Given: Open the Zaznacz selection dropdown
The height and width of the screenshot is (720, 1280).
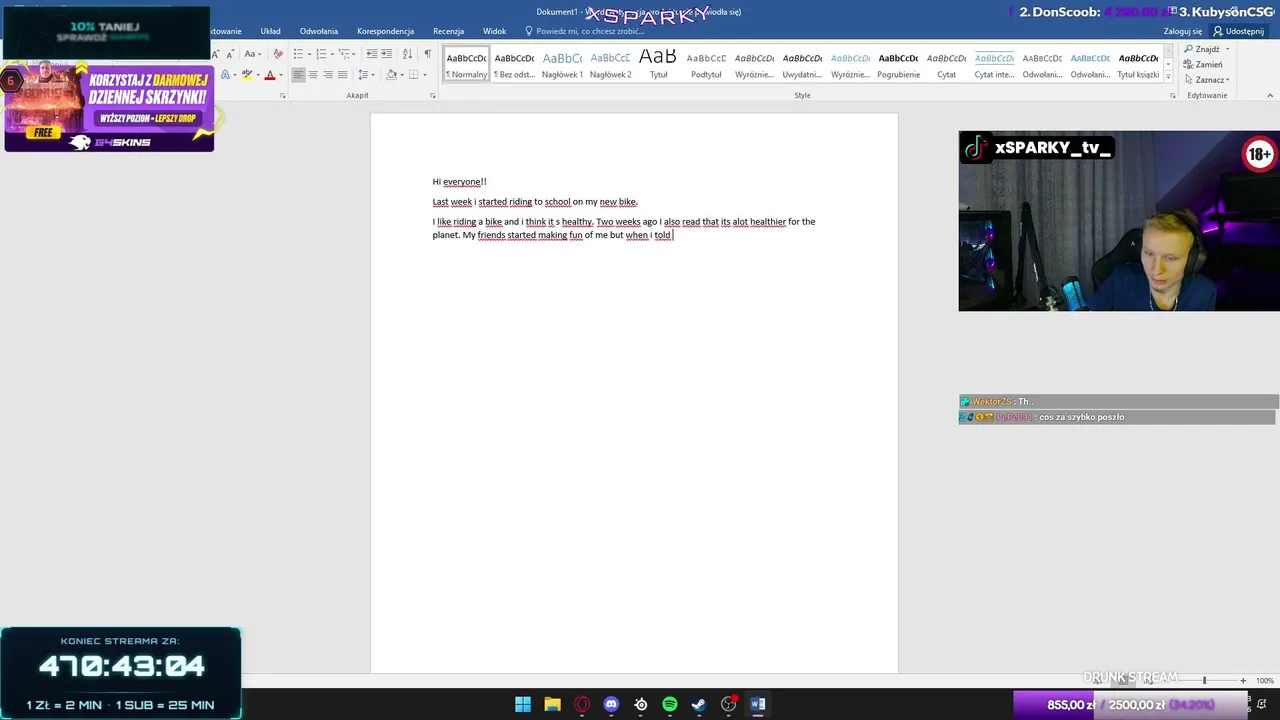Looking at the screenshot, I should coord(1207,80).
